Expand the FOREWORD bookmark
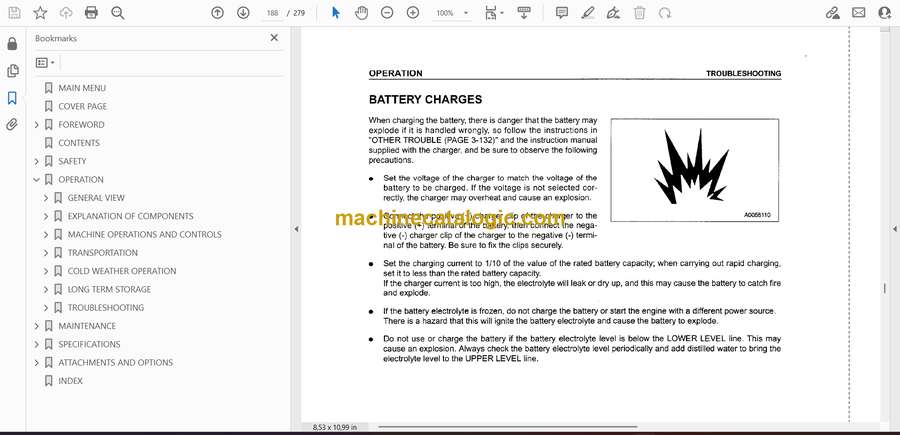The width and height of the screenshot is (900, 435). (37, 125)
